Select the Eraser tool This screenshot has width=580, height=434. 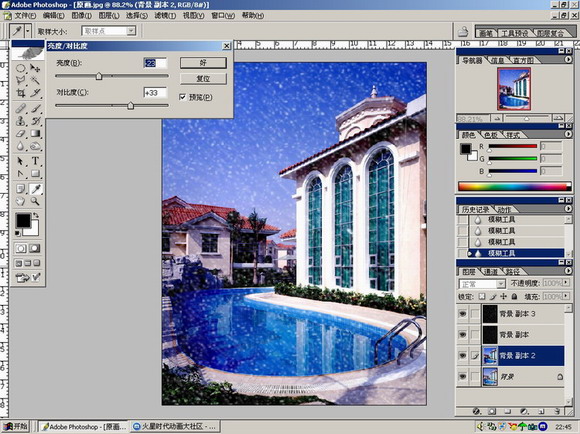[20, 134]
